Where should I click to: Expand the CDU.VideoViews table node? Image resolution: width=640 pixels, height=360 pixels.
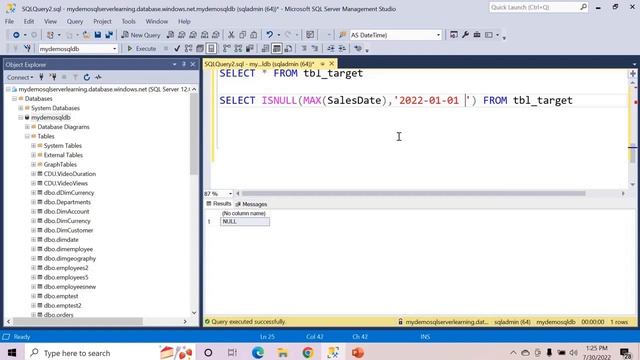point(33,183)
